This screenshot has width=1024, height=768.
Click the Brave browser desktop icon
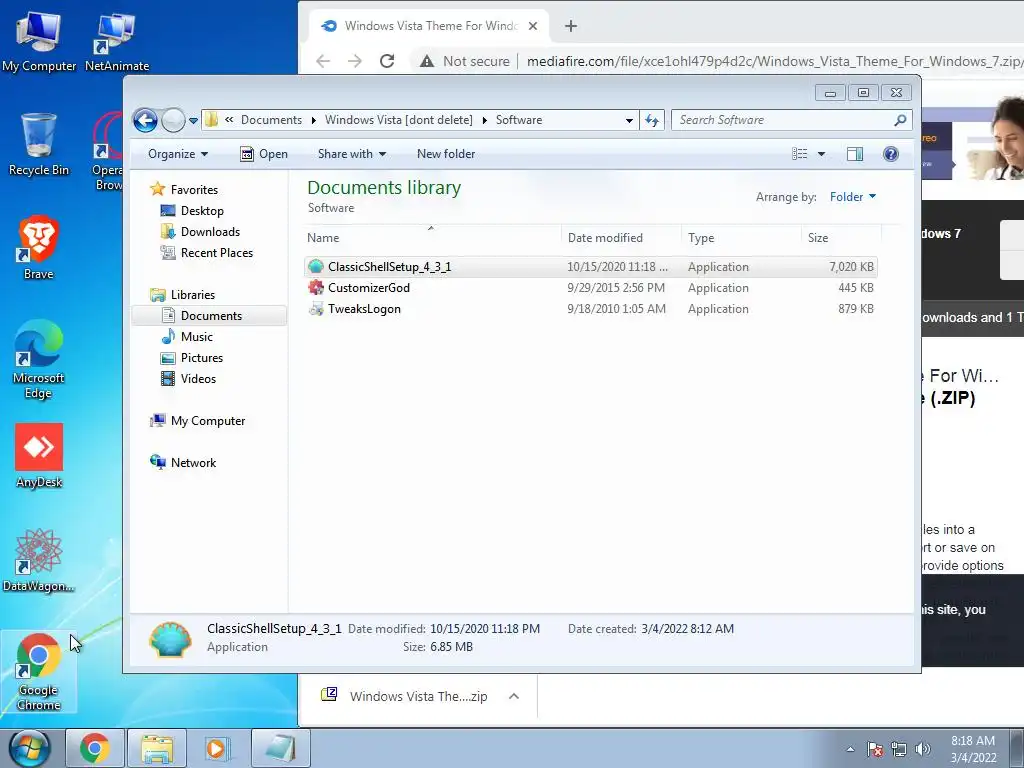[39, 248]
